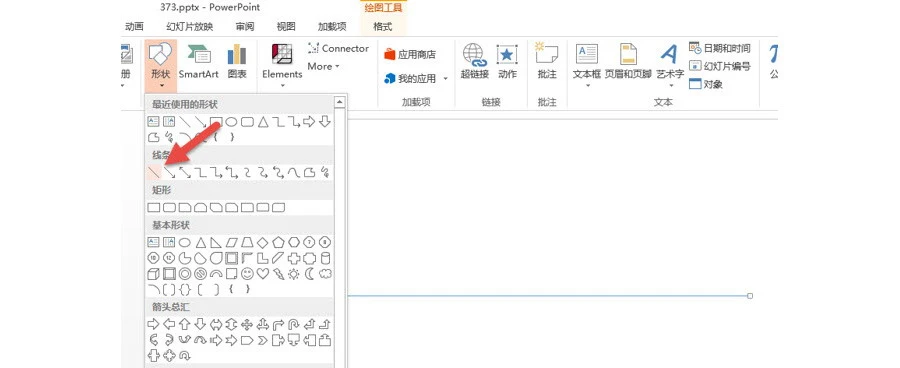The image size is (900, 368).
Task: Choose the smiley face basic shape
Action: (247, 274)
